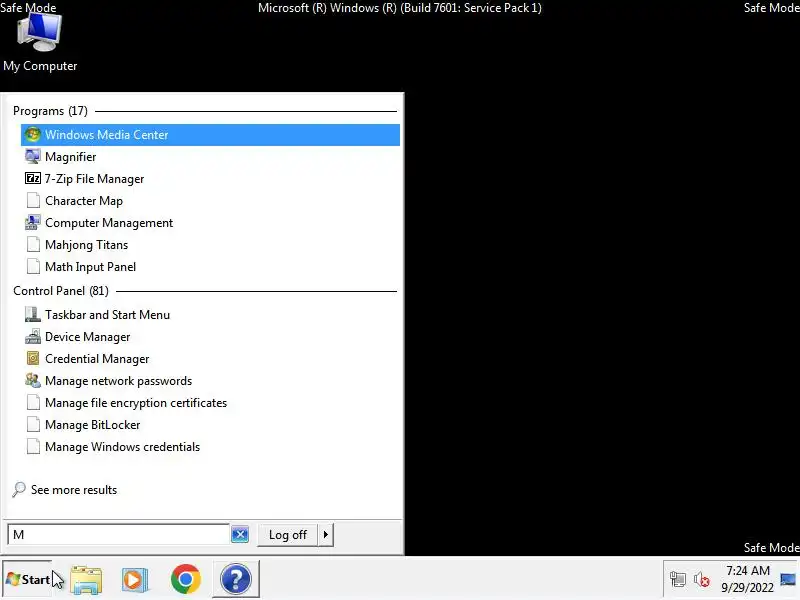
Task: Open See more results link
Action: pos(74,490)
